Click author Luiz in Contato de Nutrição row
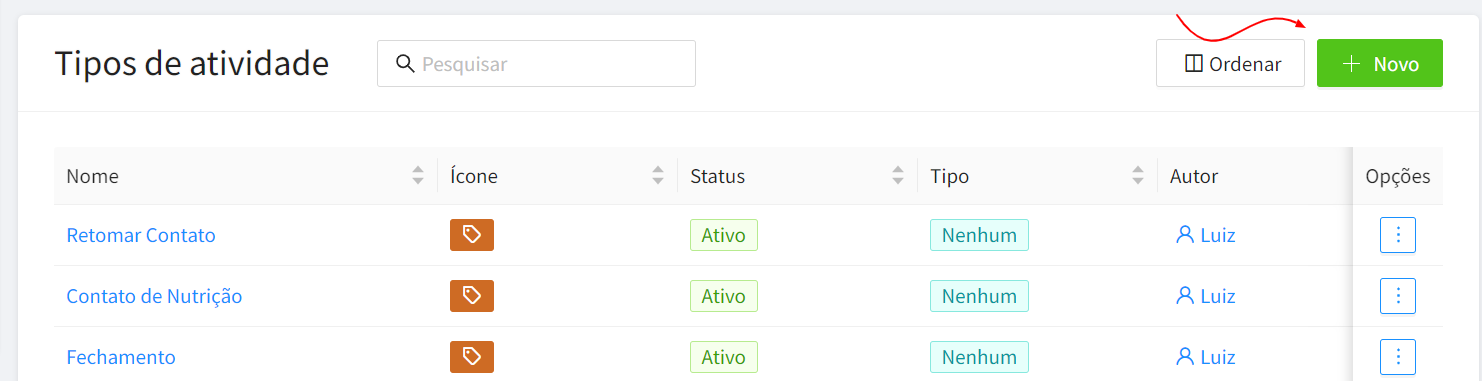 pyautogui.click(x=1206, y=297)
